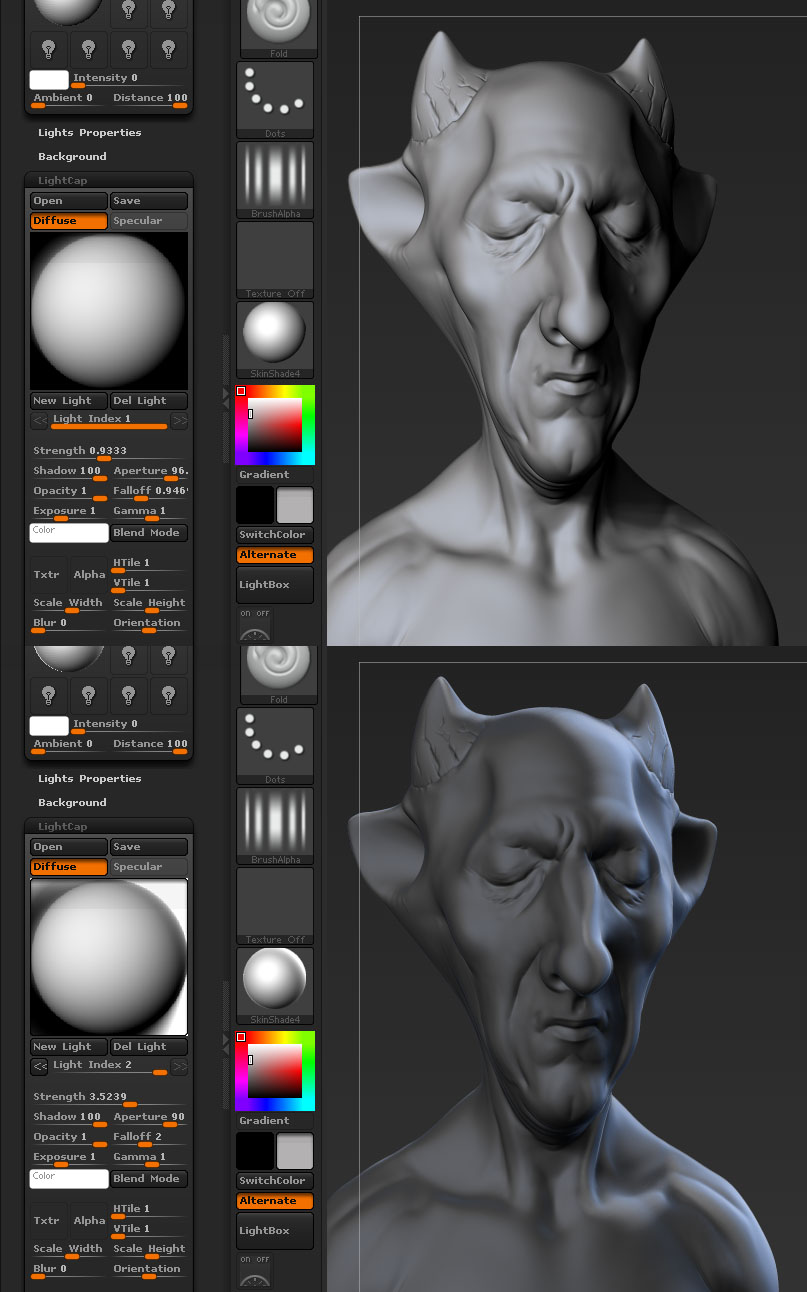This screenshot has width=807, height=1292.
Task: Expand Lights Properties in upper screenshot
Action: (90, 132)
